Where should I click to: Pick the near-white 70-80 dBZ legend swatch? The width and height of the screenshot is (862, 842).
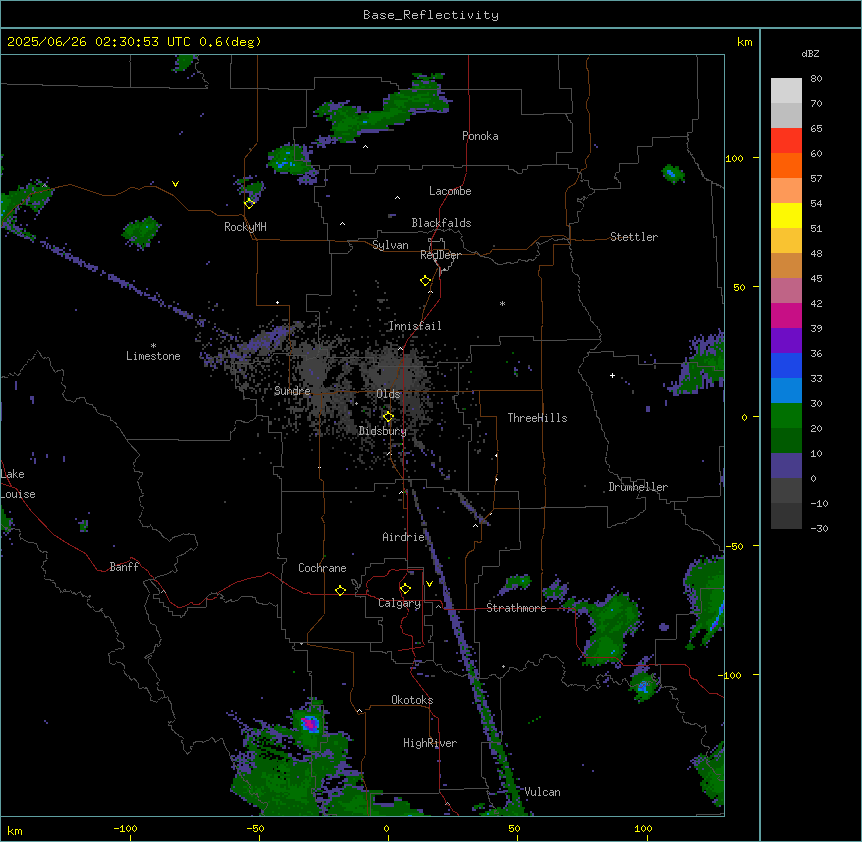(x=786, y=90)
